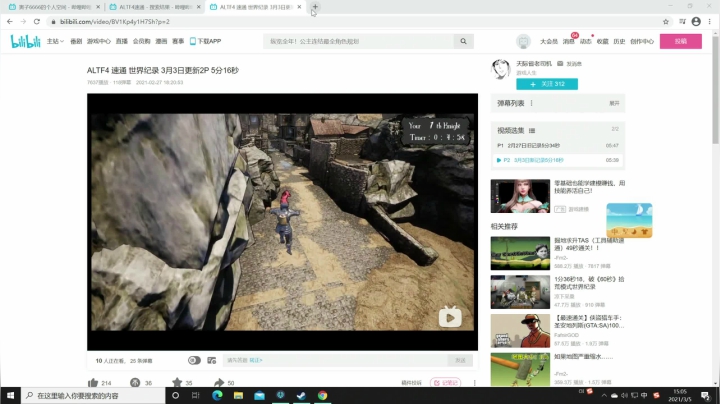Click 下载APP with phone icon
The width and height of the screenshot is (720, 404).
(206, 41)
